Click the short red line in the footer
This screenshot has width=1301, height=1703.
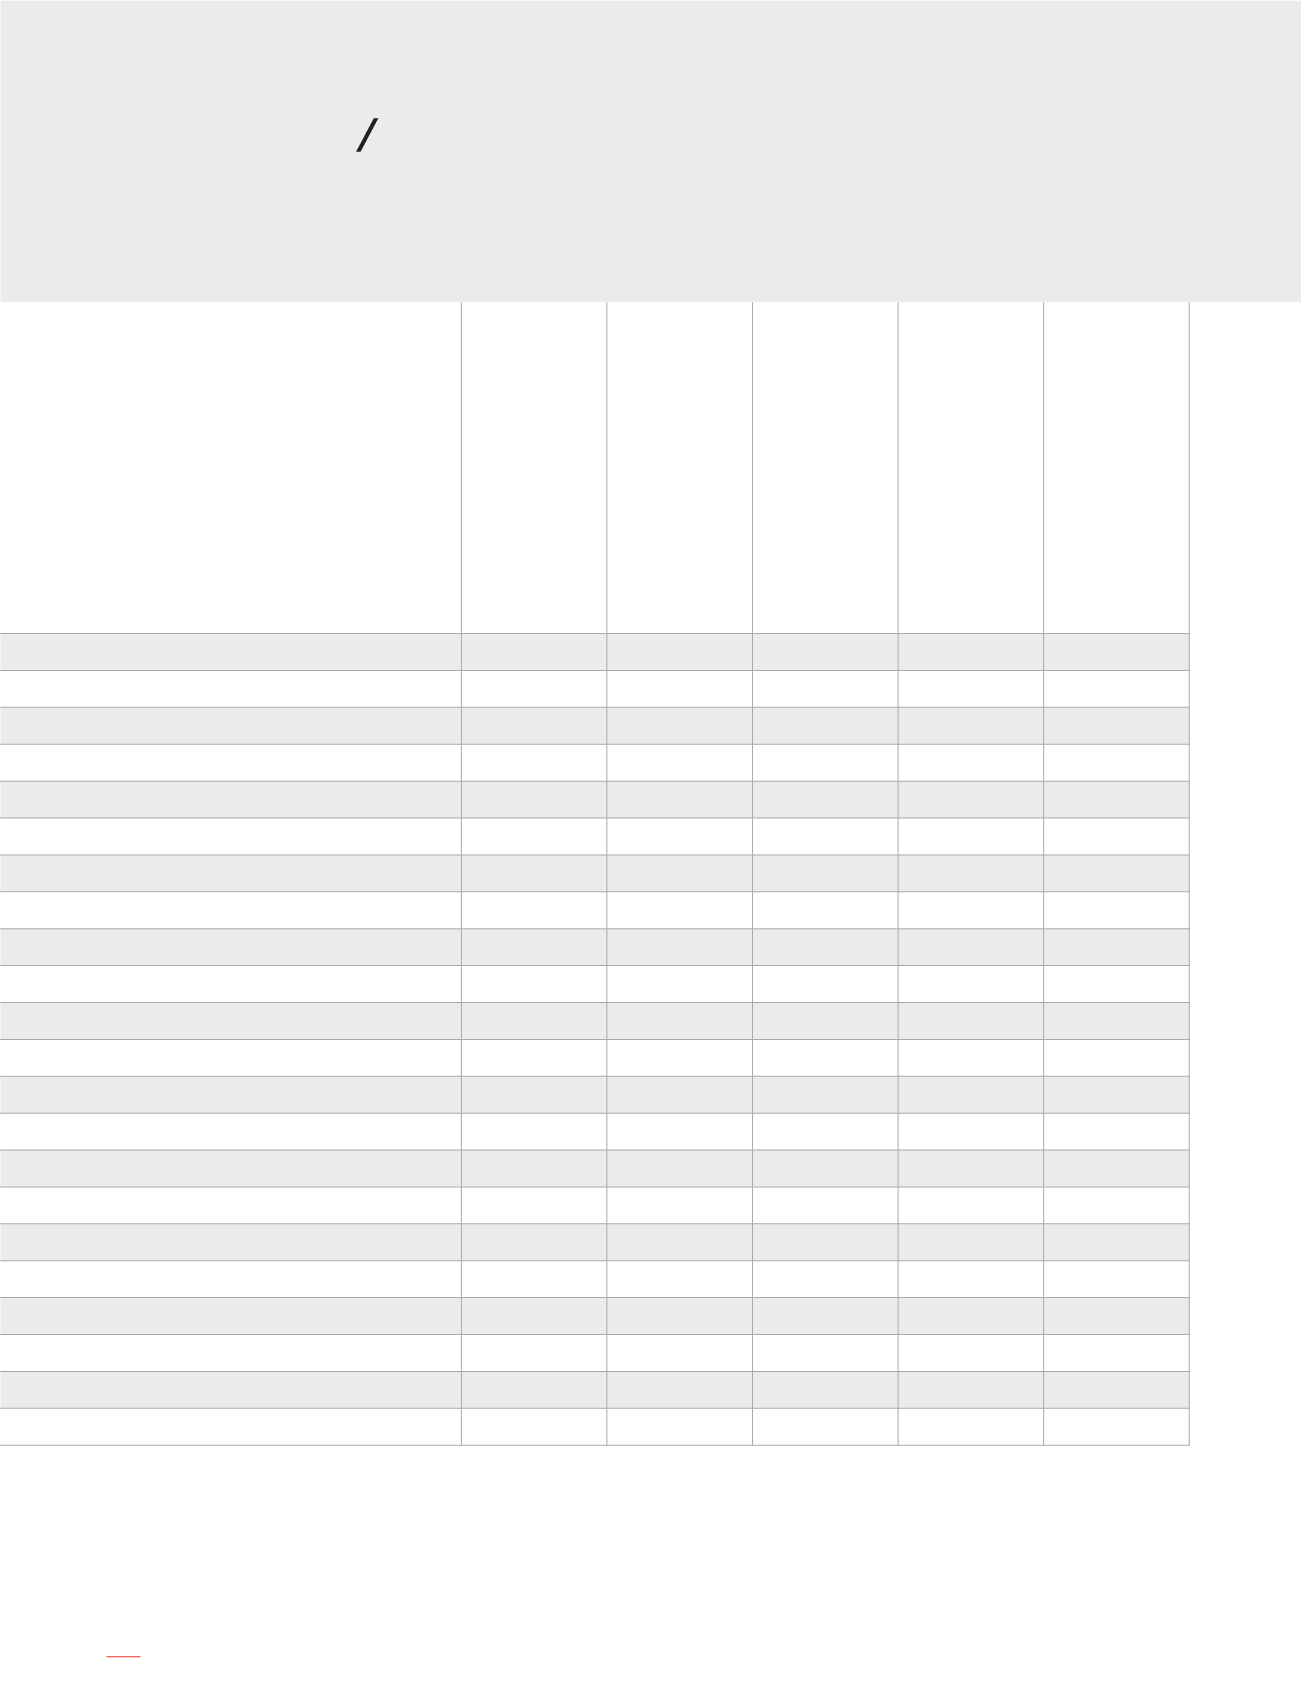(x=123, y=1657)
